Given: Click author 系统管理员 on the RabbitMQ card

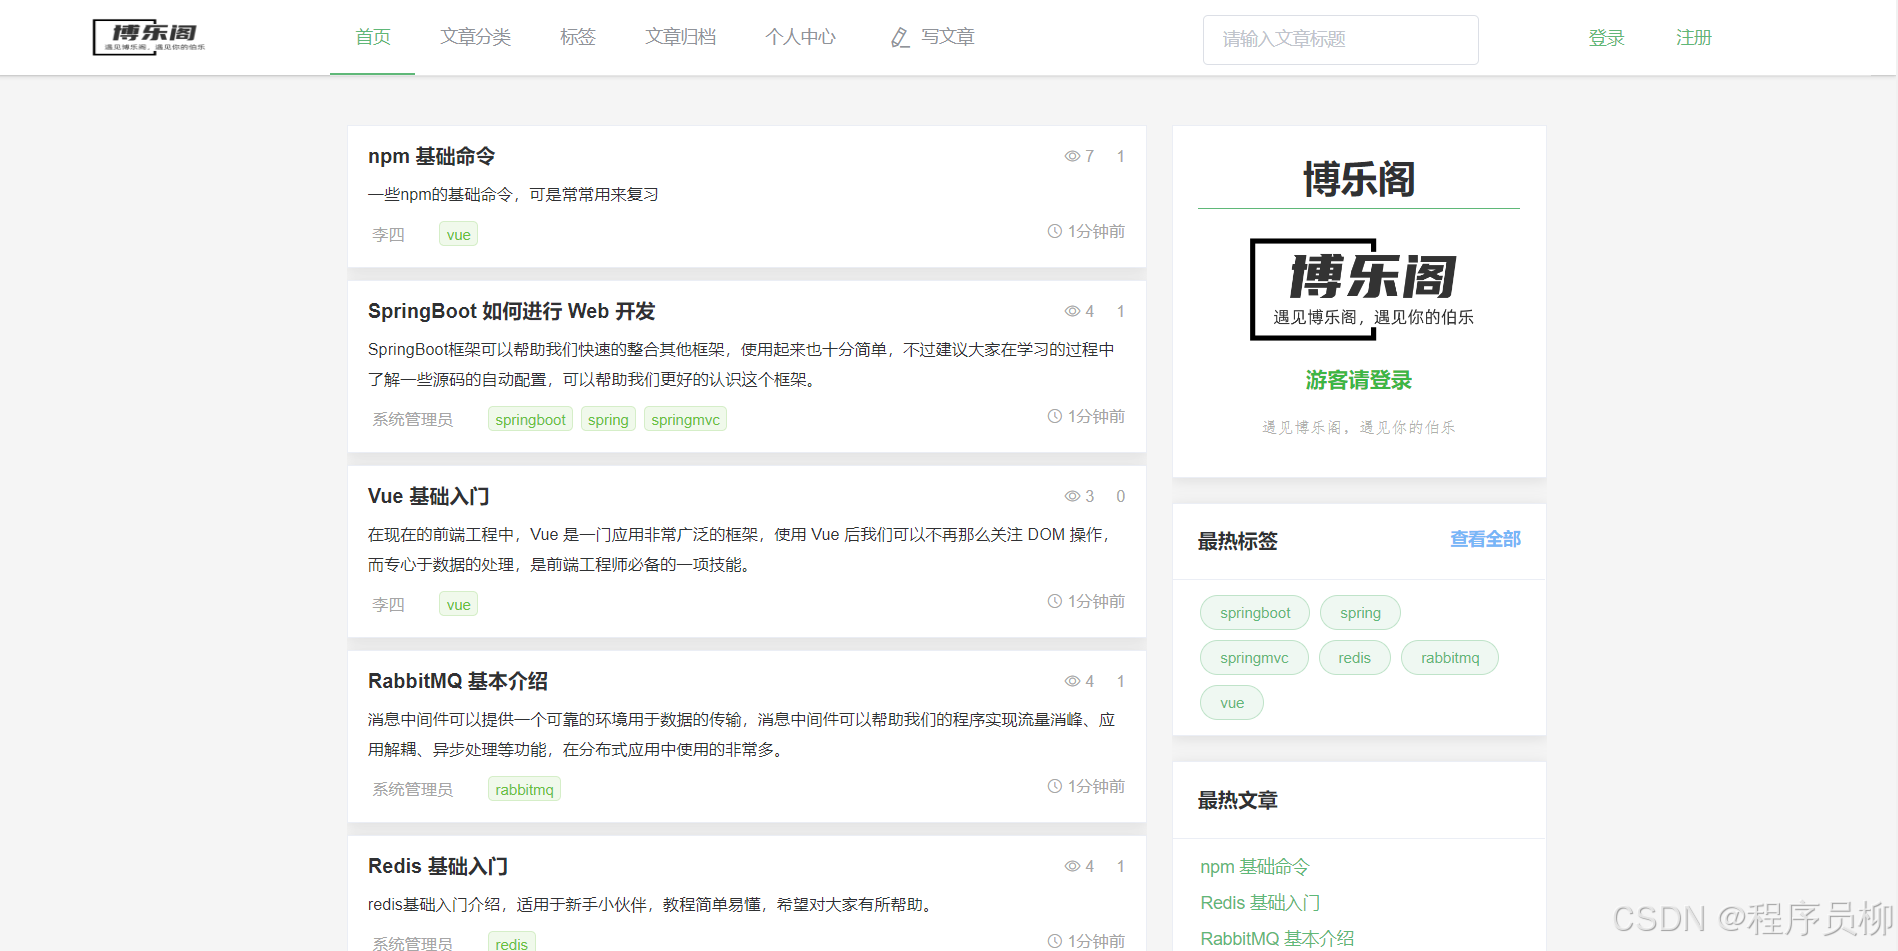Looking at the screenshot, I should [412, 789].
